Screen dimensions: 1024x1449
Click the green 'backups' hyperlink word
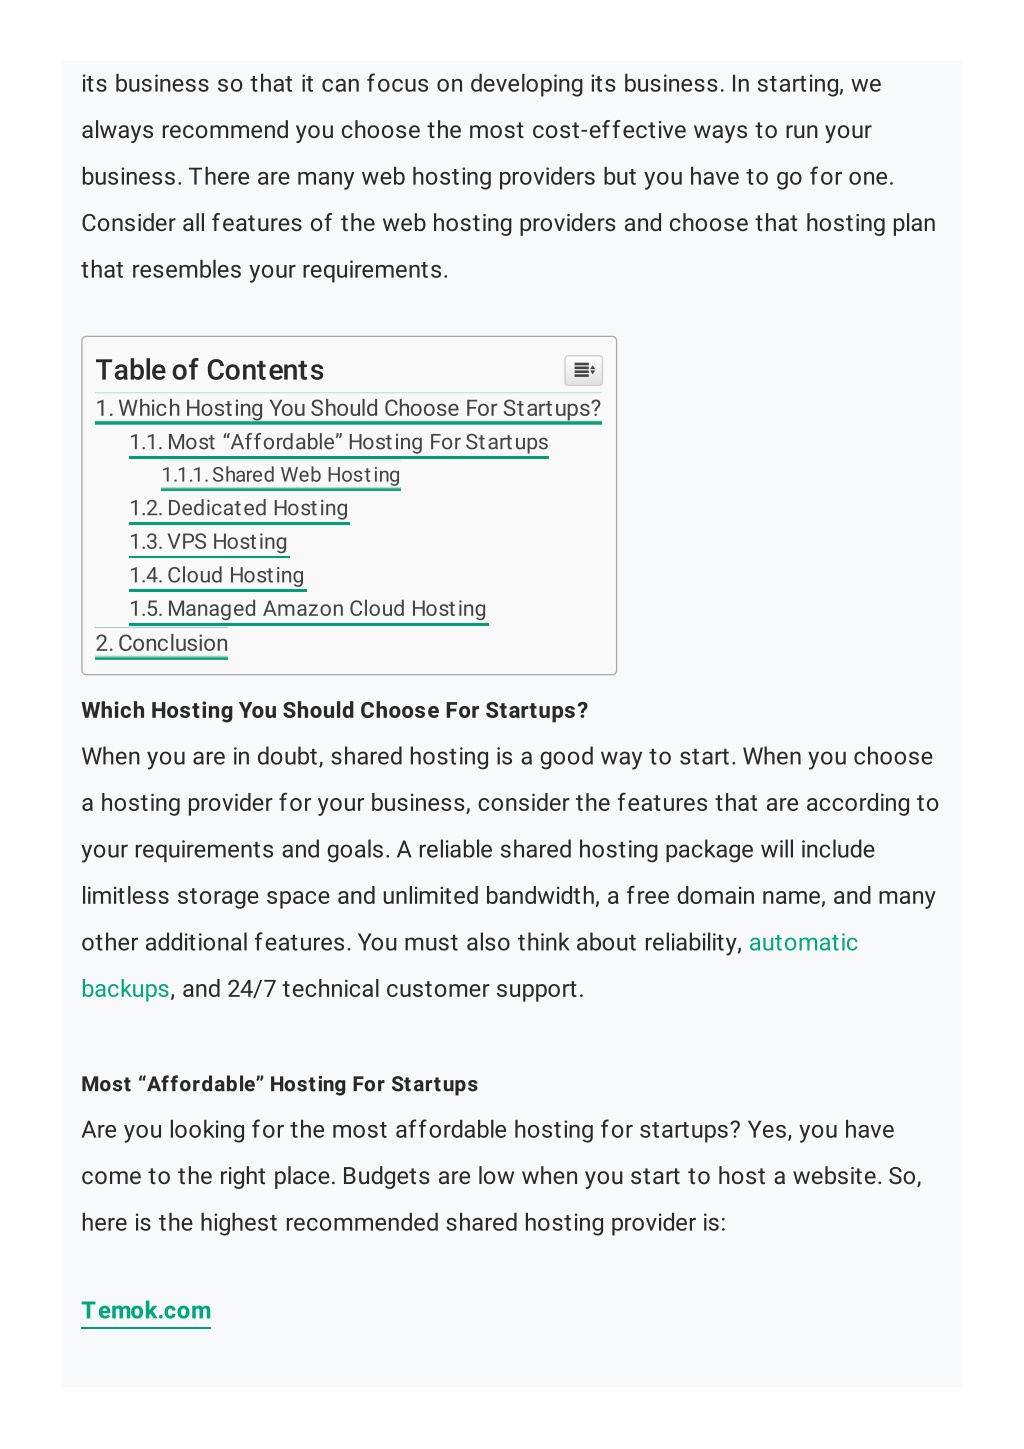(x=125, y=989)
